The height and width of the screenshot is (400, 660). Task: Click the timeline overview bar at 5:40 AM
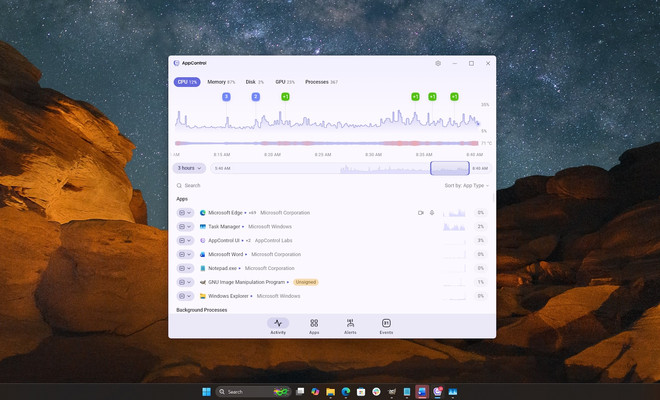(223, 168)
